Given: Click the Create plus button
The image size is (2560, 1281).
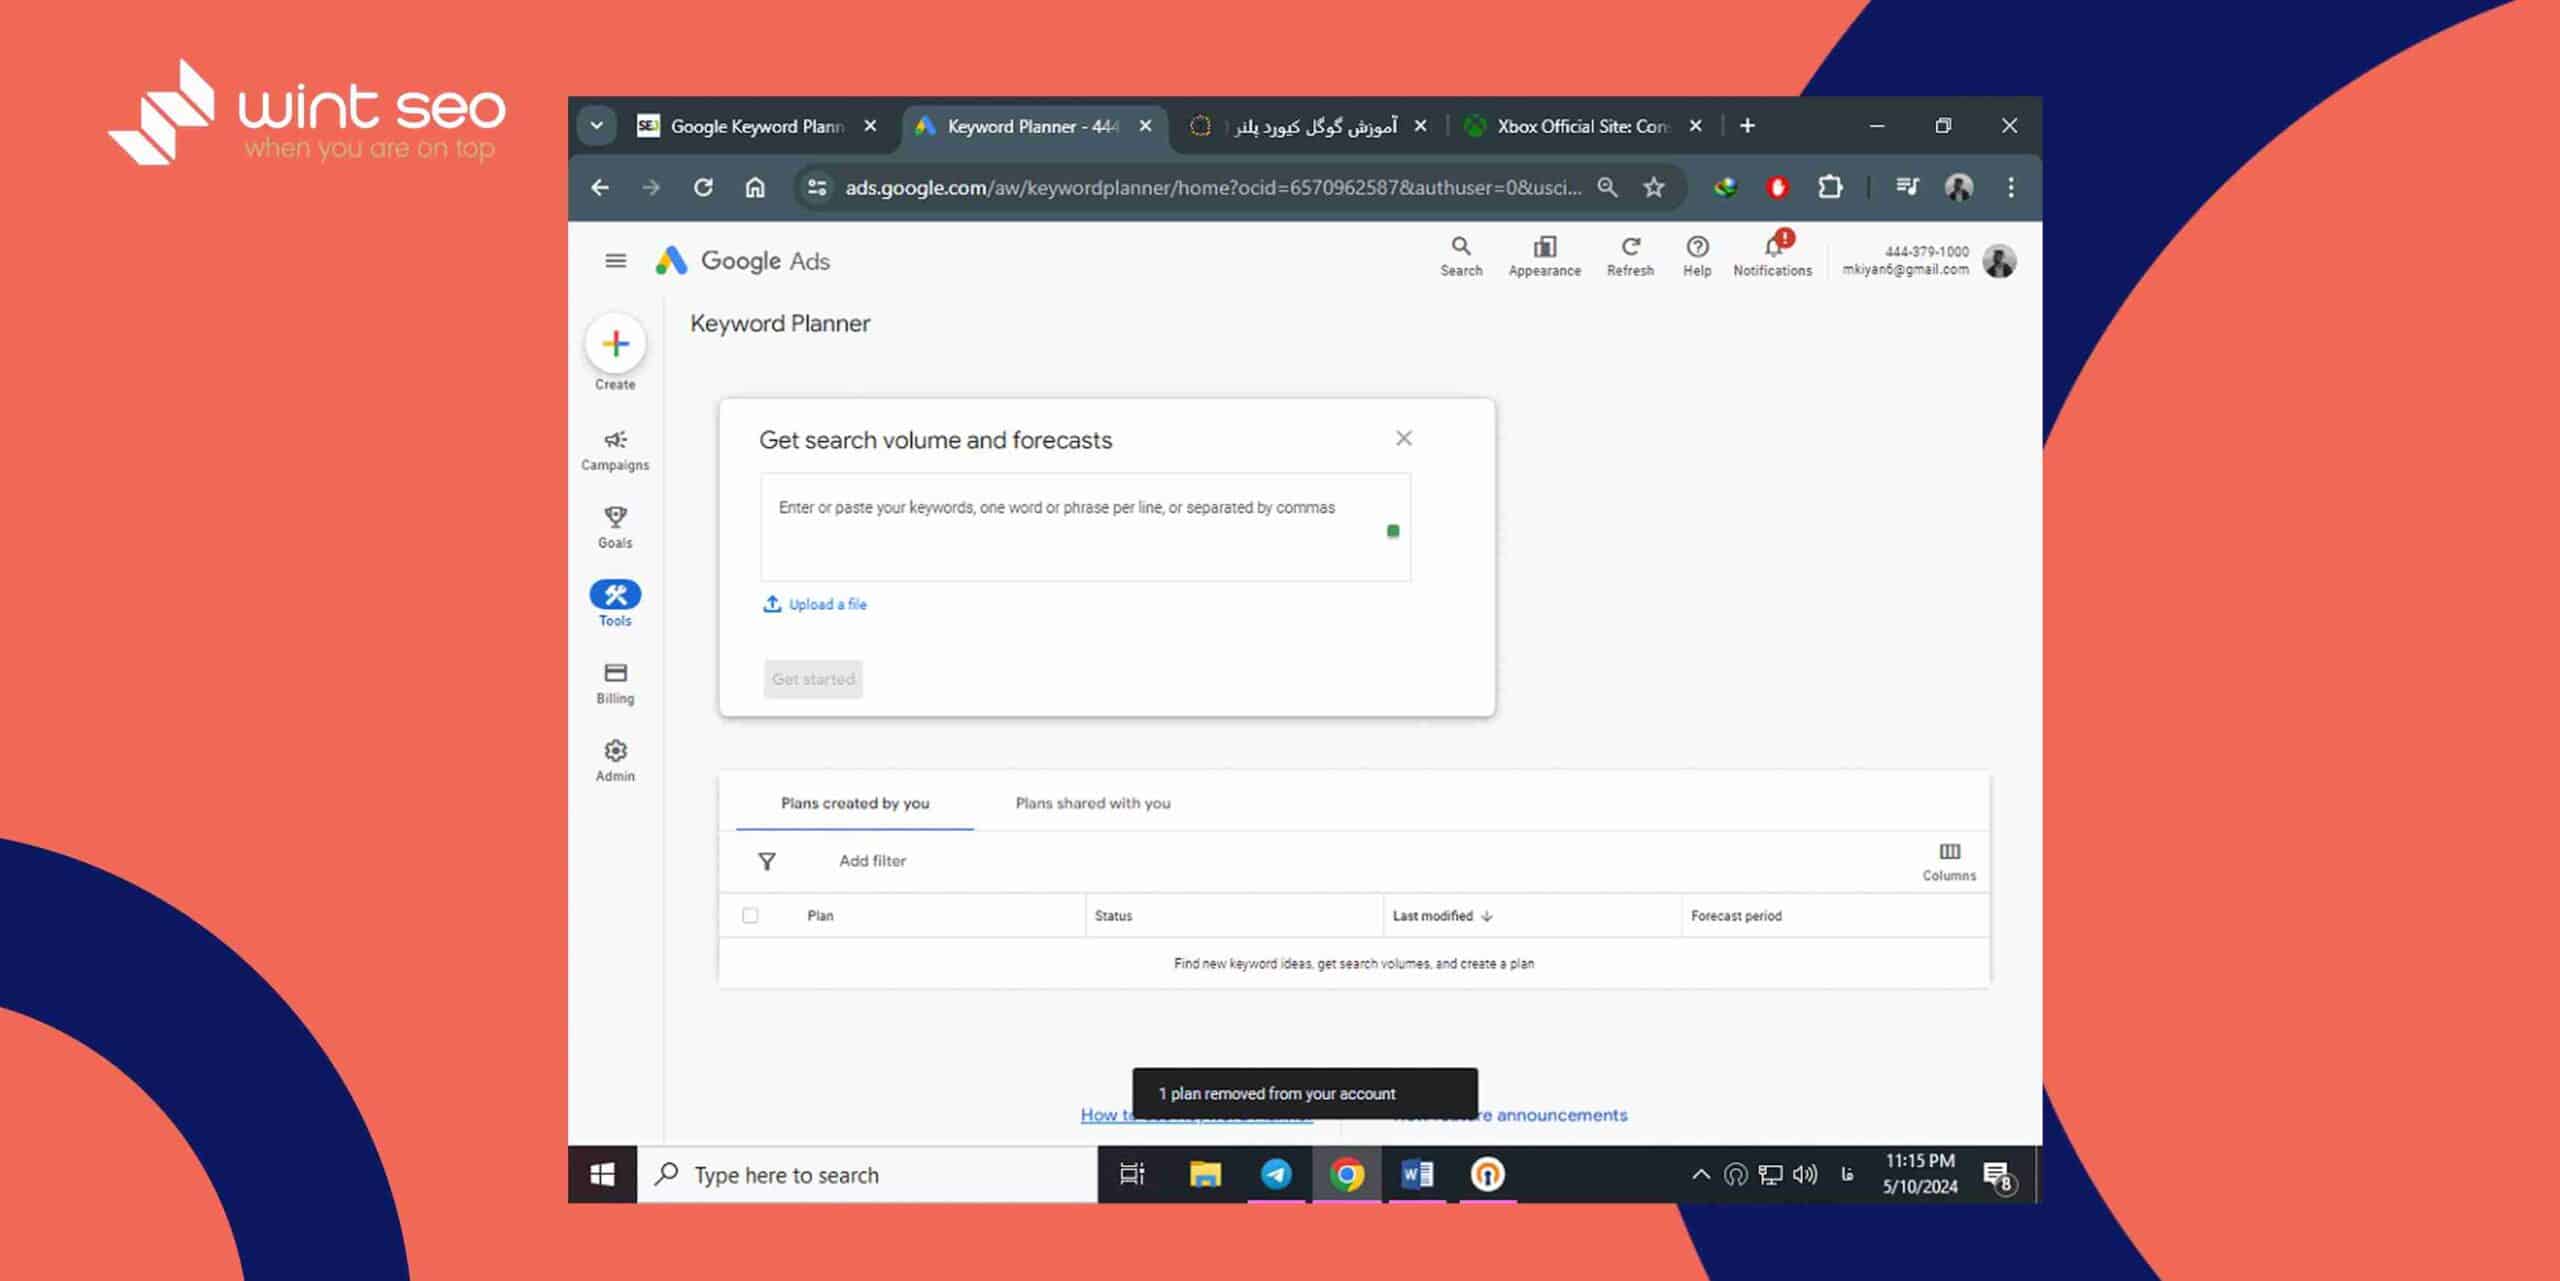Looking at the screenshot, I should point(615,344).
